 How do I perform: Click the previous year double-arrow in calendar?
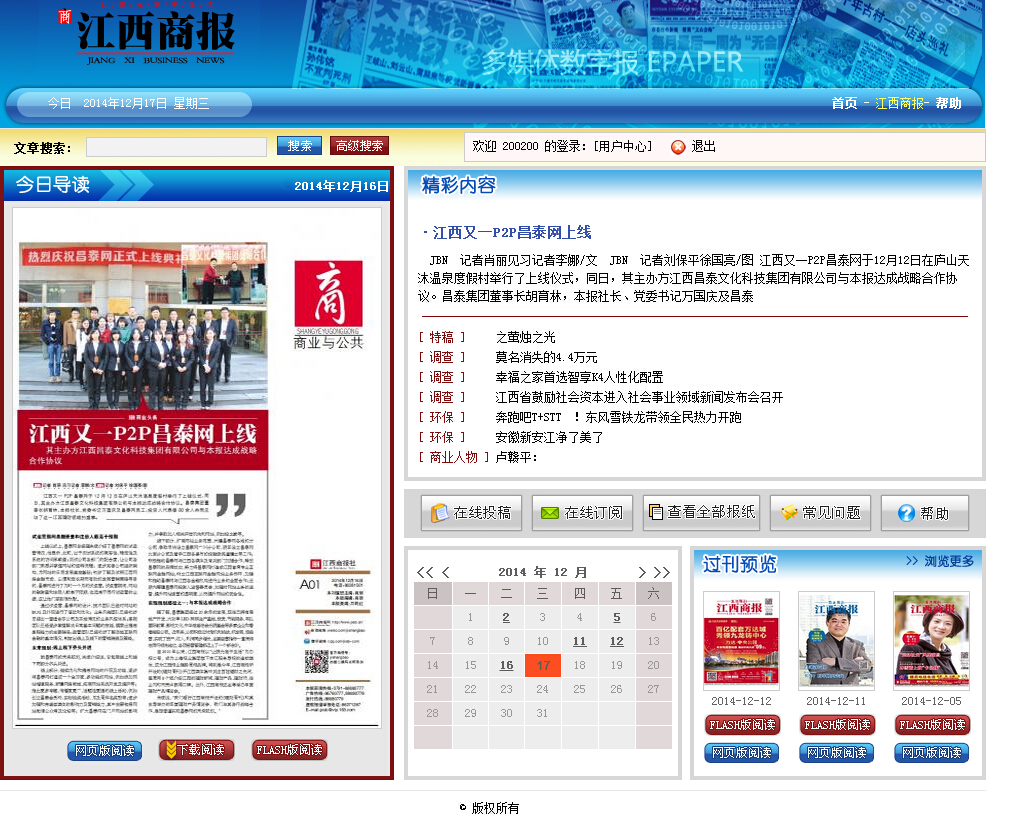(425, 572)
